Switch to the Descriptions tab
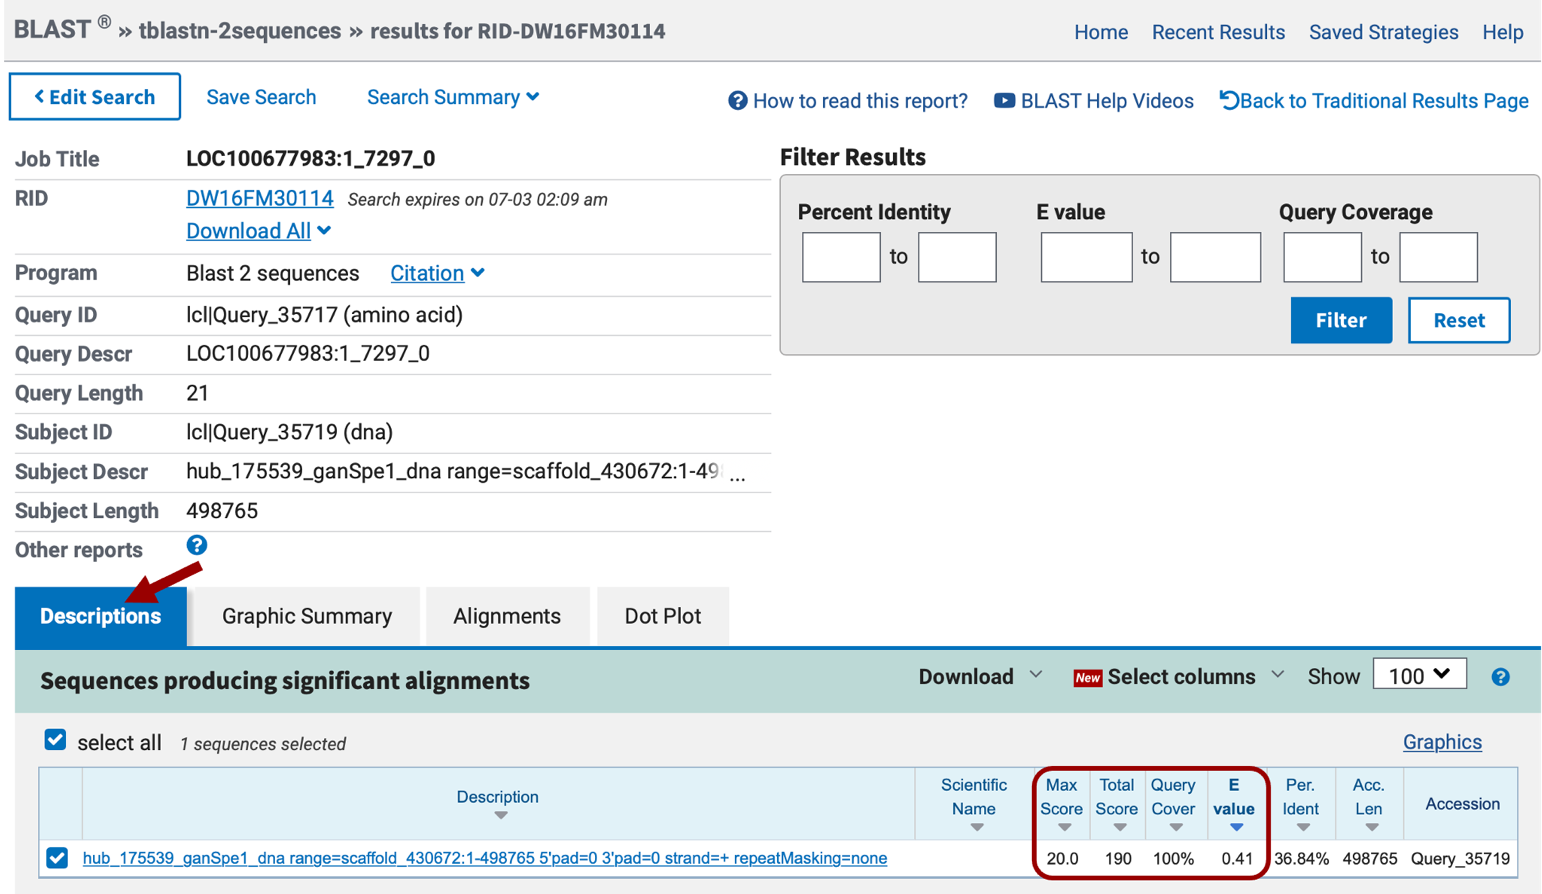Image resolution: width=1542 pixels, height=894 pixels. [x=100, y=616]
